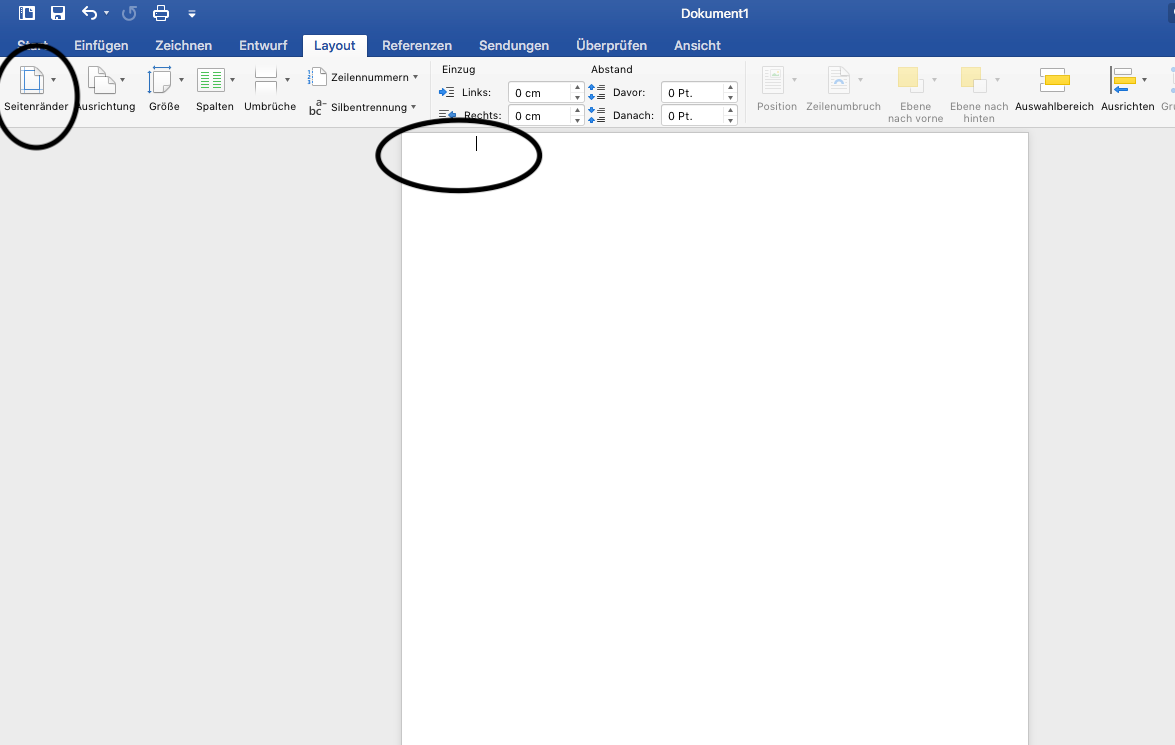Open the Größe page size icon
1175x745 pixels.
click(x=160, y=80)
